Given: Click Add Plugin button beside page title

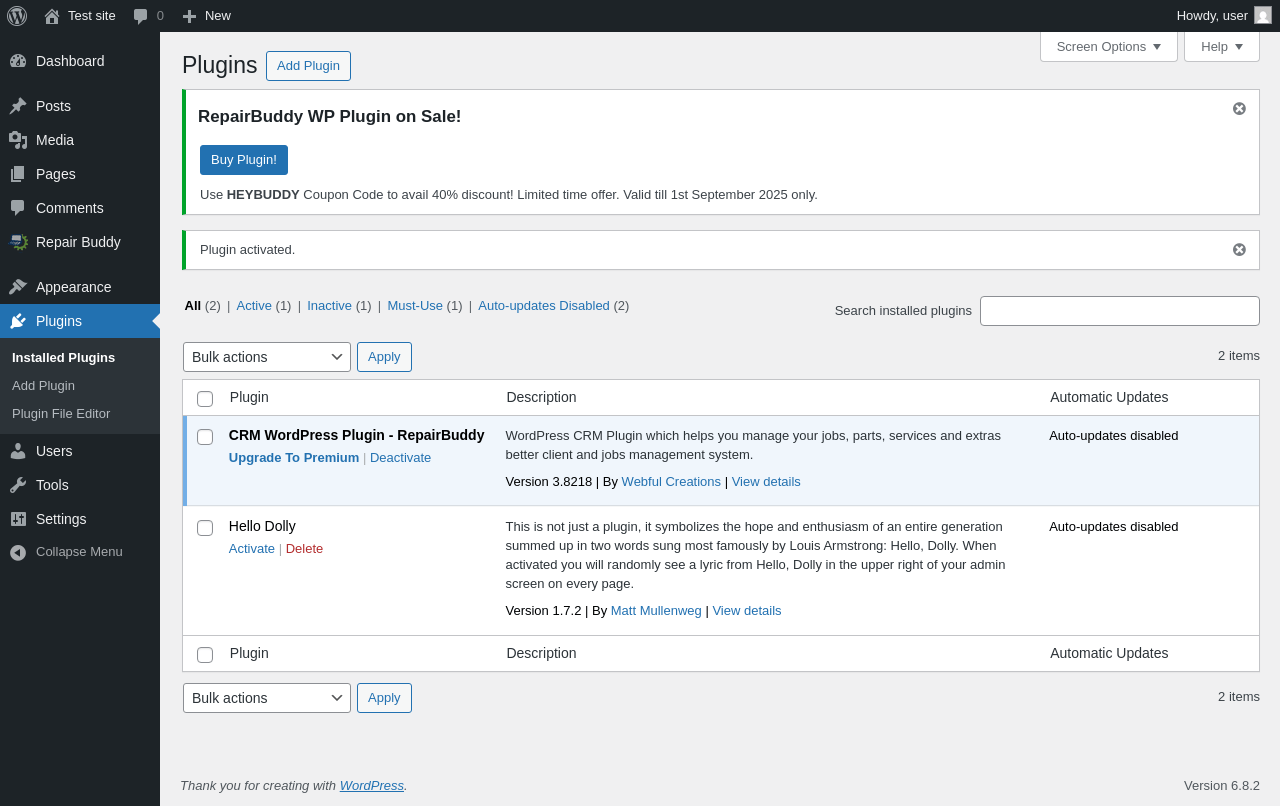Looking at the screenshot, I should point(308,66).
